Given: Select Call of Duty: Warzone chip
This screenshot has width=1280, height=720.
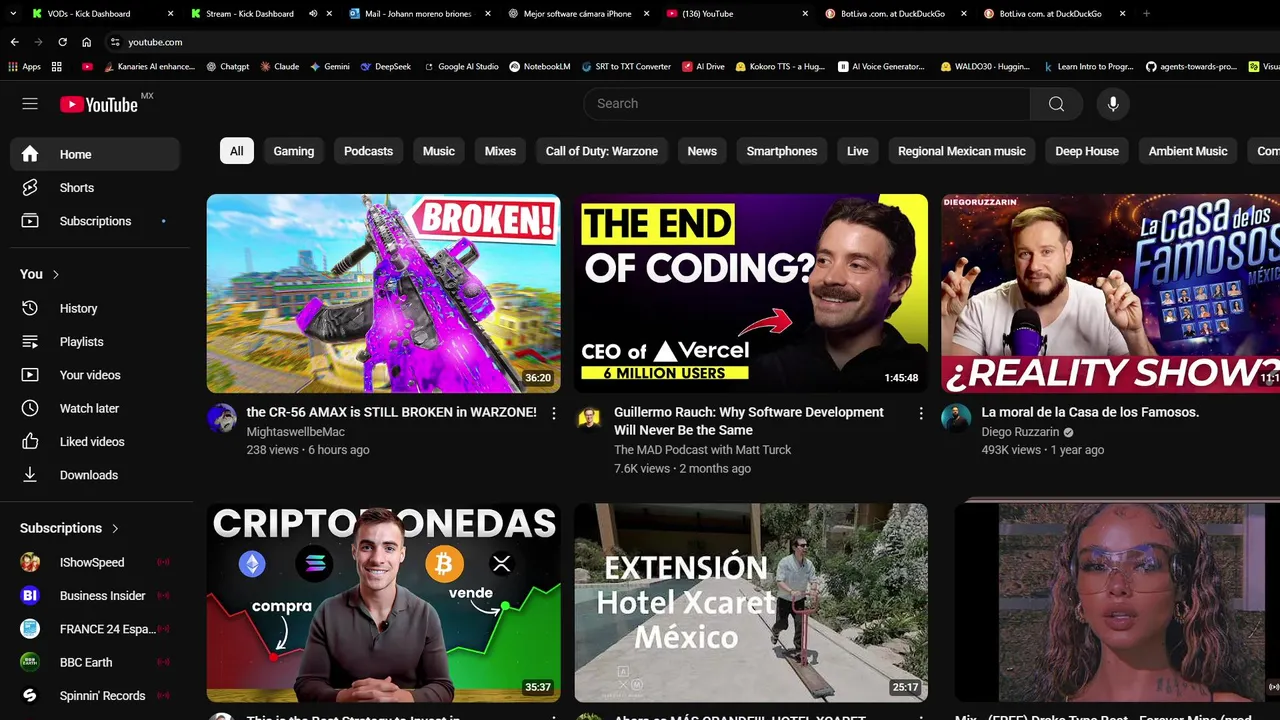Looking at the screenshot, I should pos(602,151).
